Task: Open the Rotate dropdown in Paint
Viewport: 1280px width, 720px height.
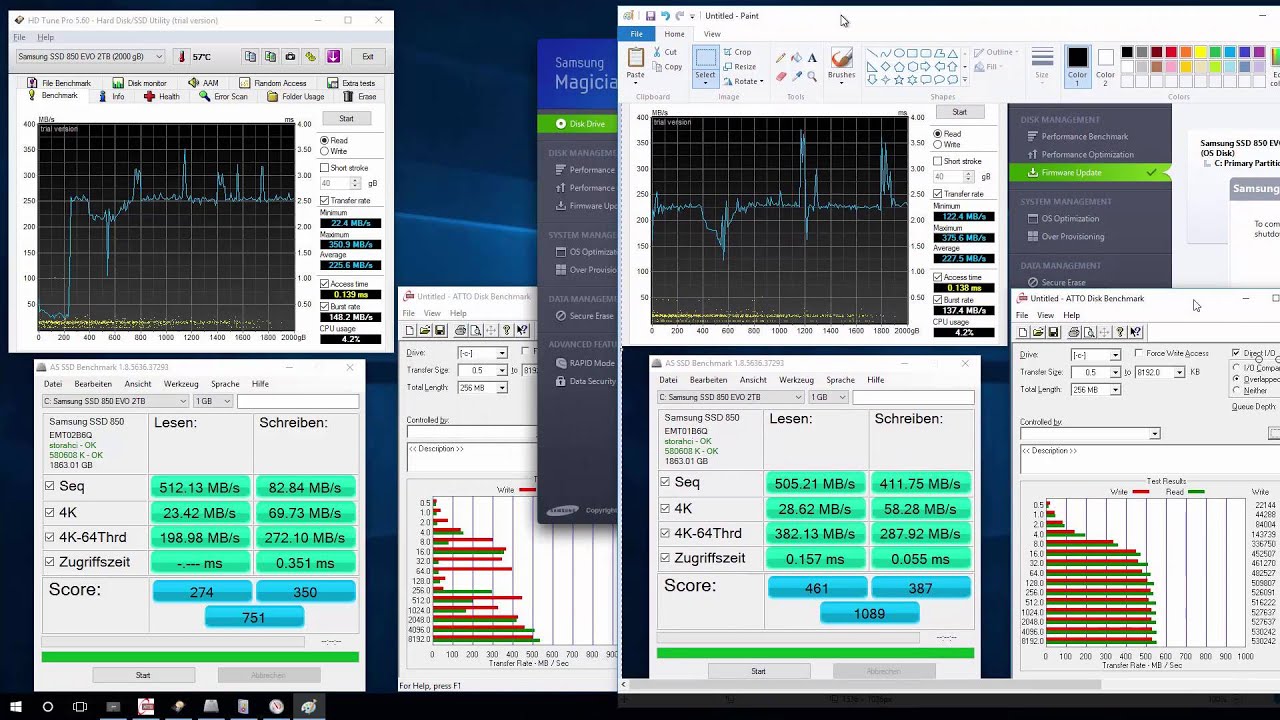Action: [x=742, y=81]
